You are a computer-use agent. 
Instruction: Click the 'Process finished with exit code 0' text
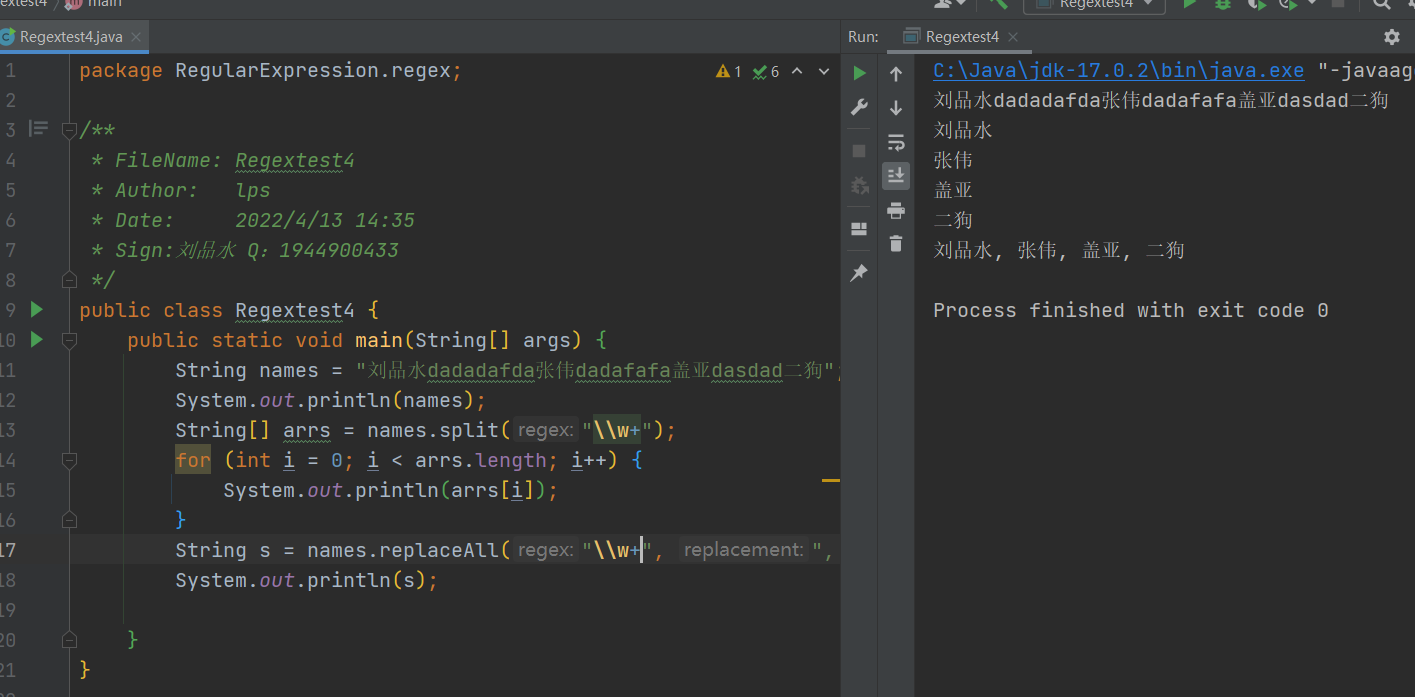(x=1131, y=311)
